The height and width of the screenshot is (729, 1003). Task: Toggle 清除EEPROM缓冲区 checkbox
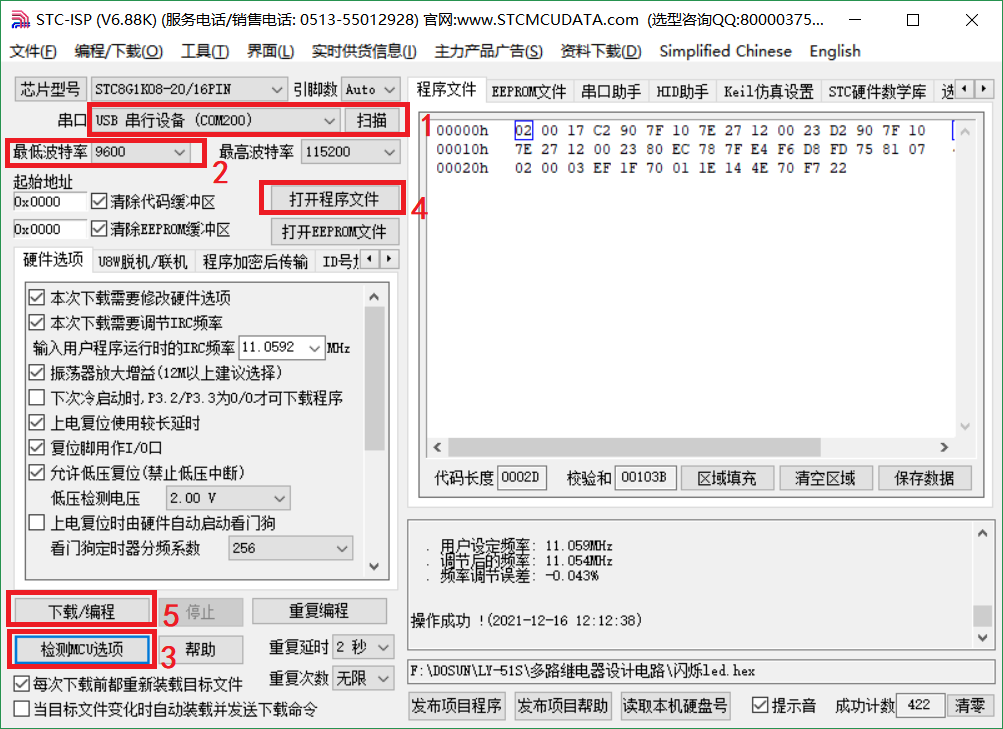click(x=99, y=229)
